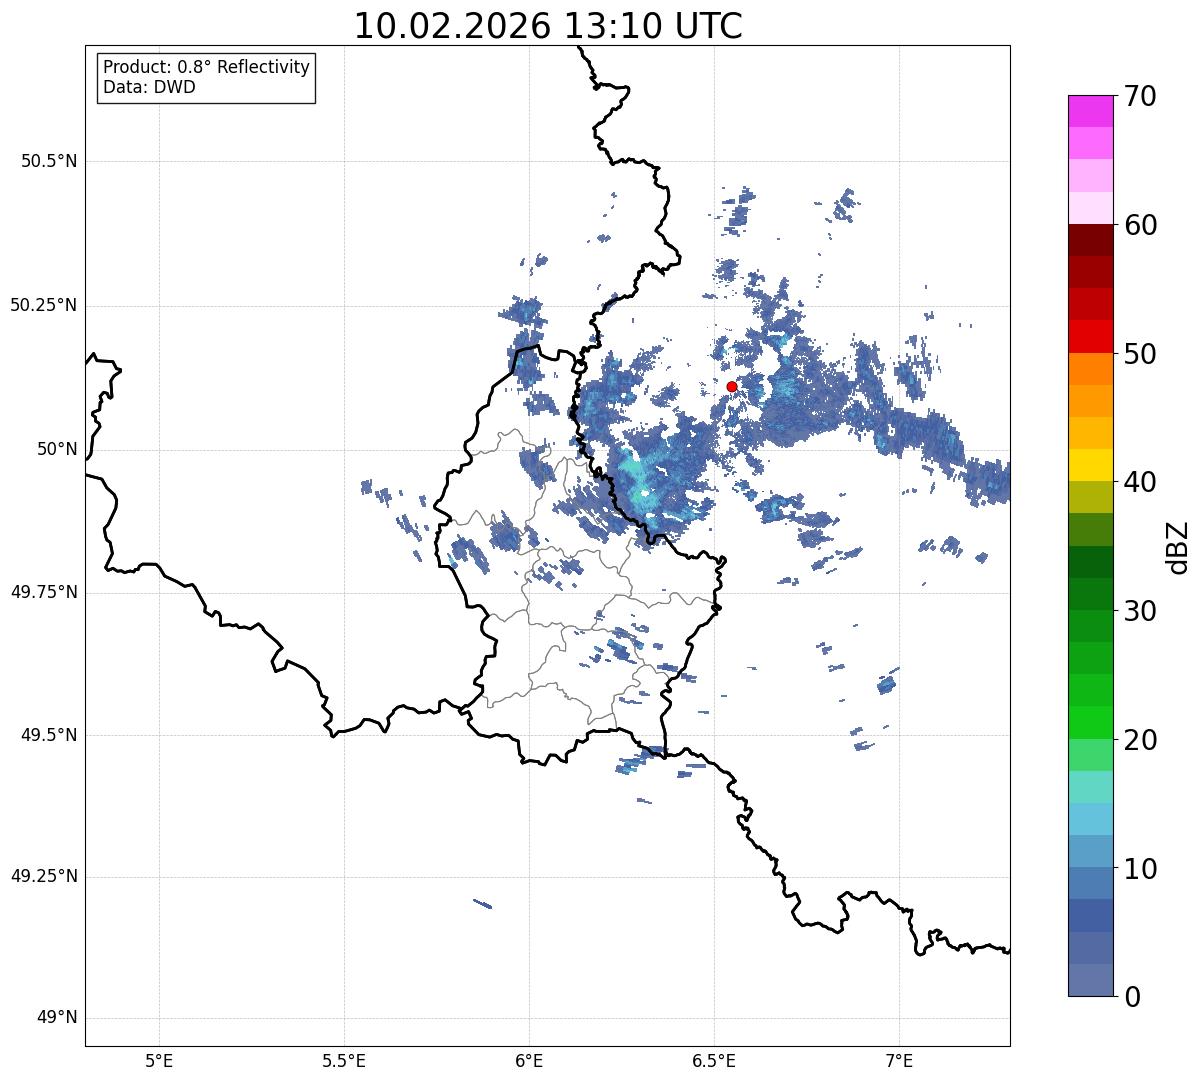The image size is (1202, 1081).
Task: Click the 50.25°N latitude label
Action: tap(43, 305)
